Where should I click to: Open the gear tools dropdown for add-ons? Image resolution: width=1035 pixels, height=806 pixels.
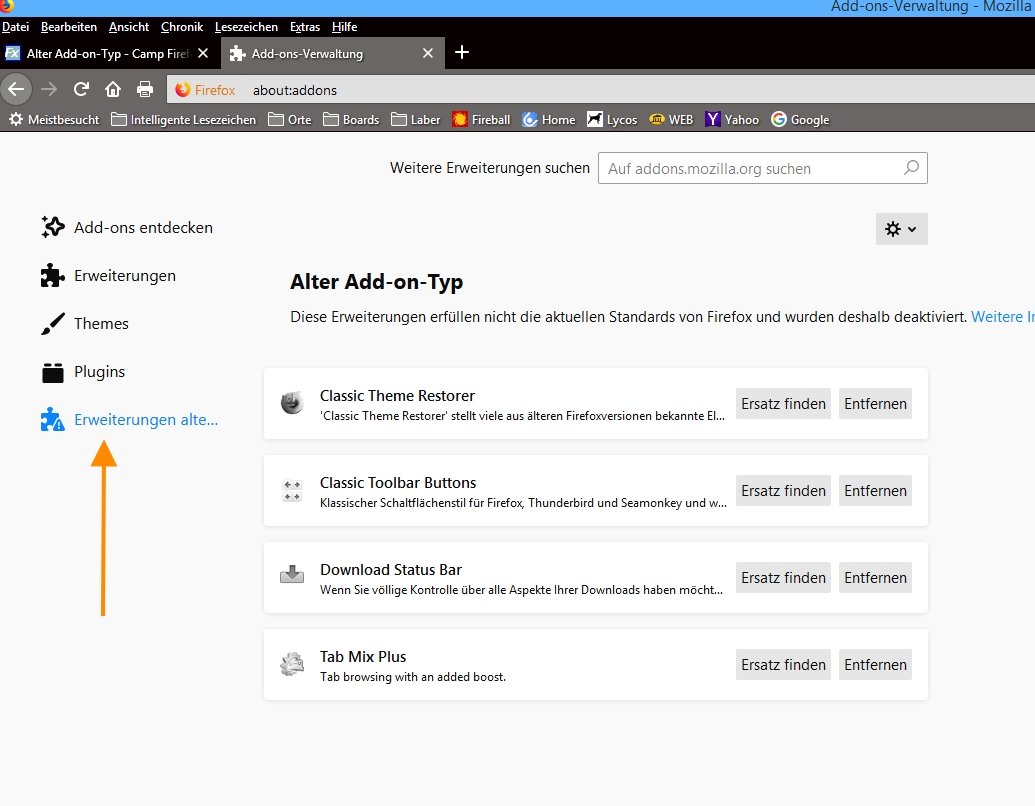pos(901,229)
